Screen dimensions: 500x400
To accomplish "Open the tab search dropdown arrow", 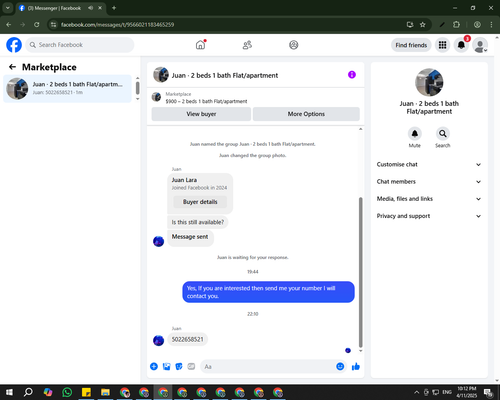I will [x=7, y=8].
